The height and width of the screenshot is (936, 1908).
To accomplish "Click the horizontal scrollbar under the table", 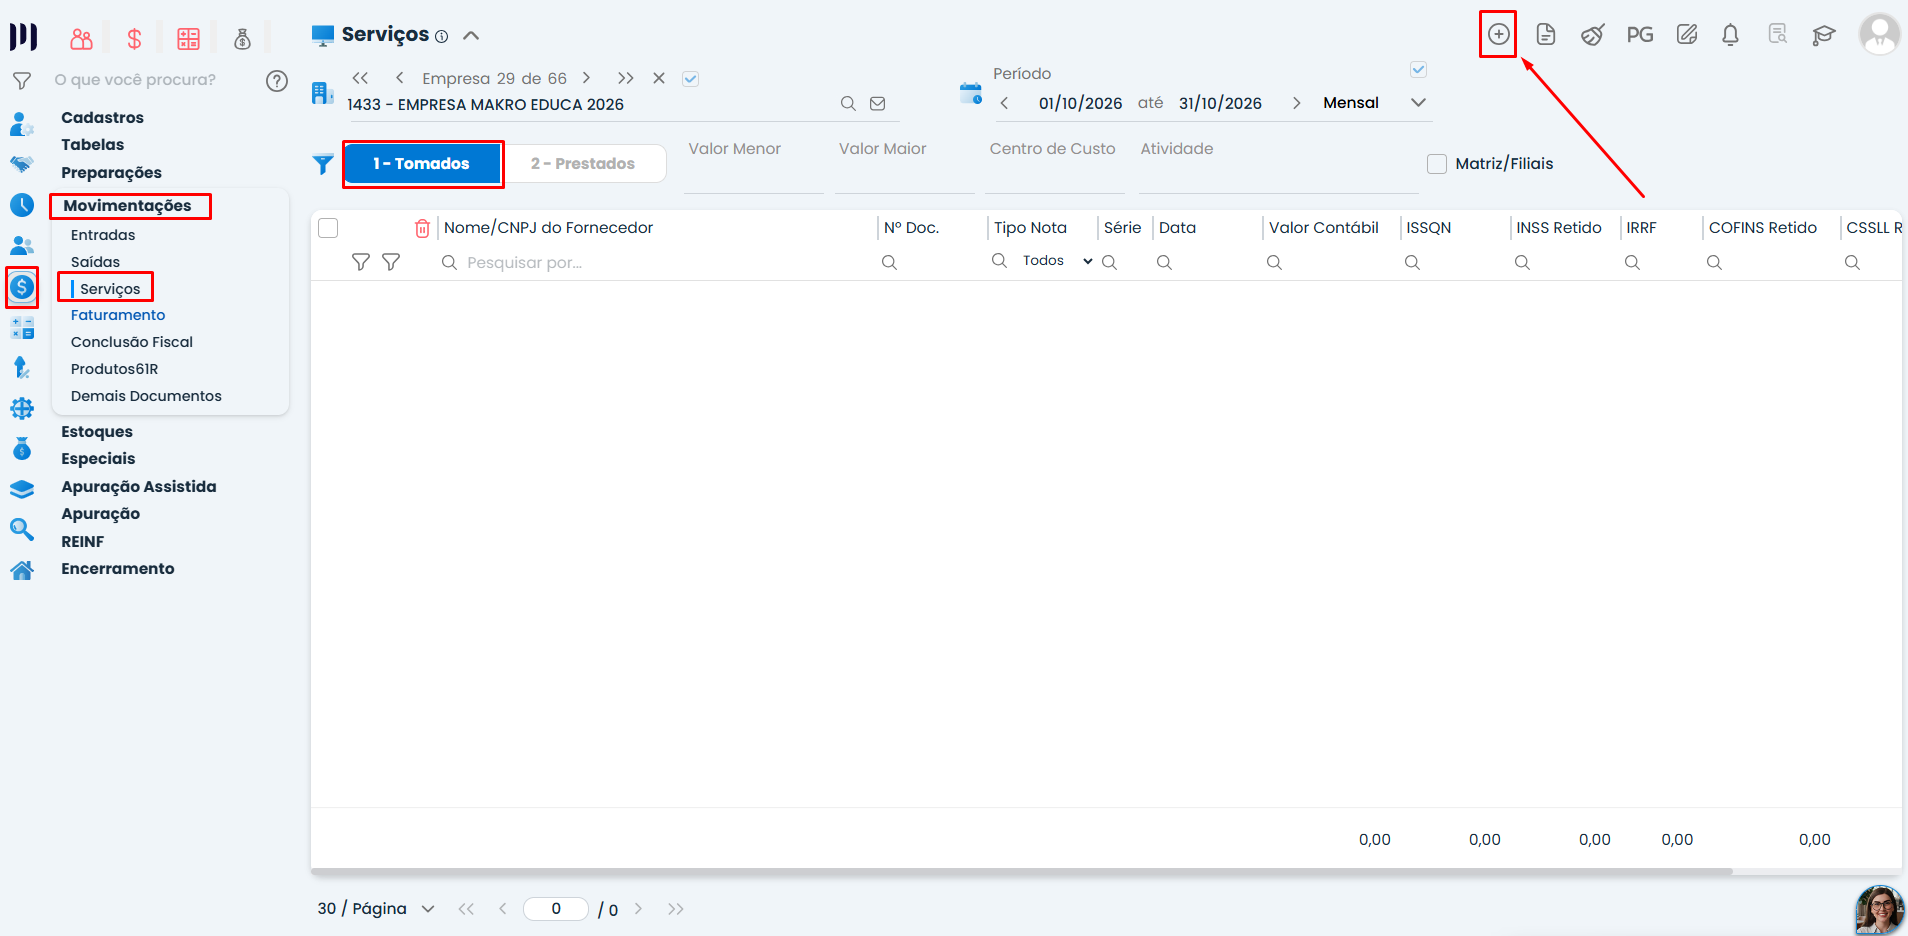I will 1021,872.
